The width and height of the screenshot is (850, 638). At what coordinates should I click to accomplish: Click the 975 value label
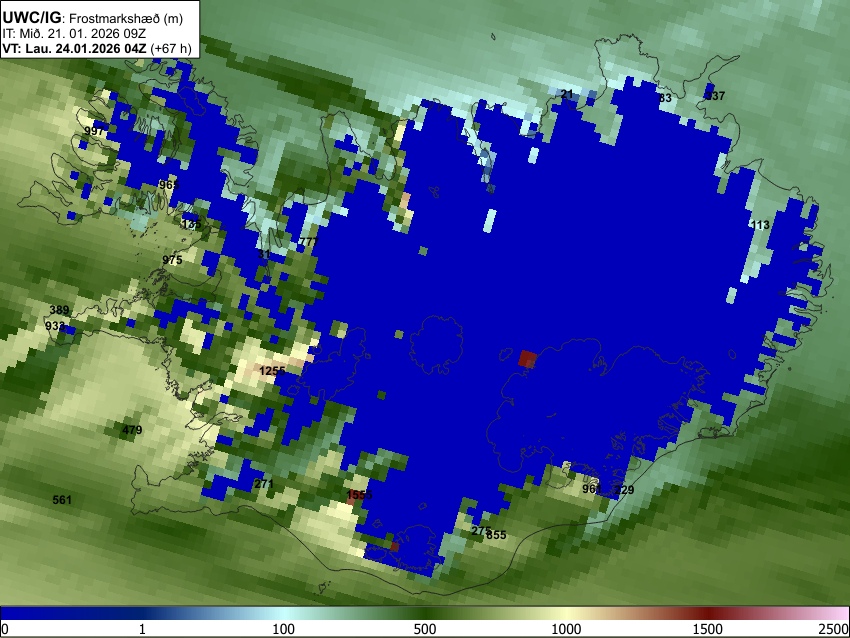172,260
